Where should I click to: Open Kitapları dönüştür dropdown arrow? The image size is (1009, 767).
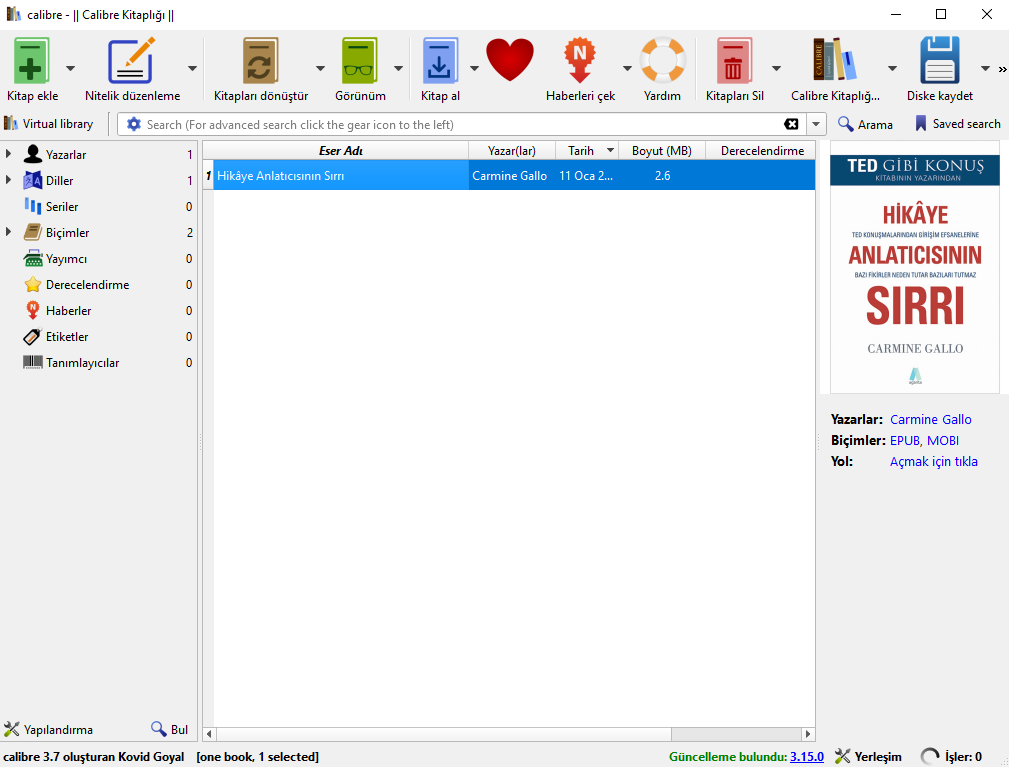(x=320, y=68)
